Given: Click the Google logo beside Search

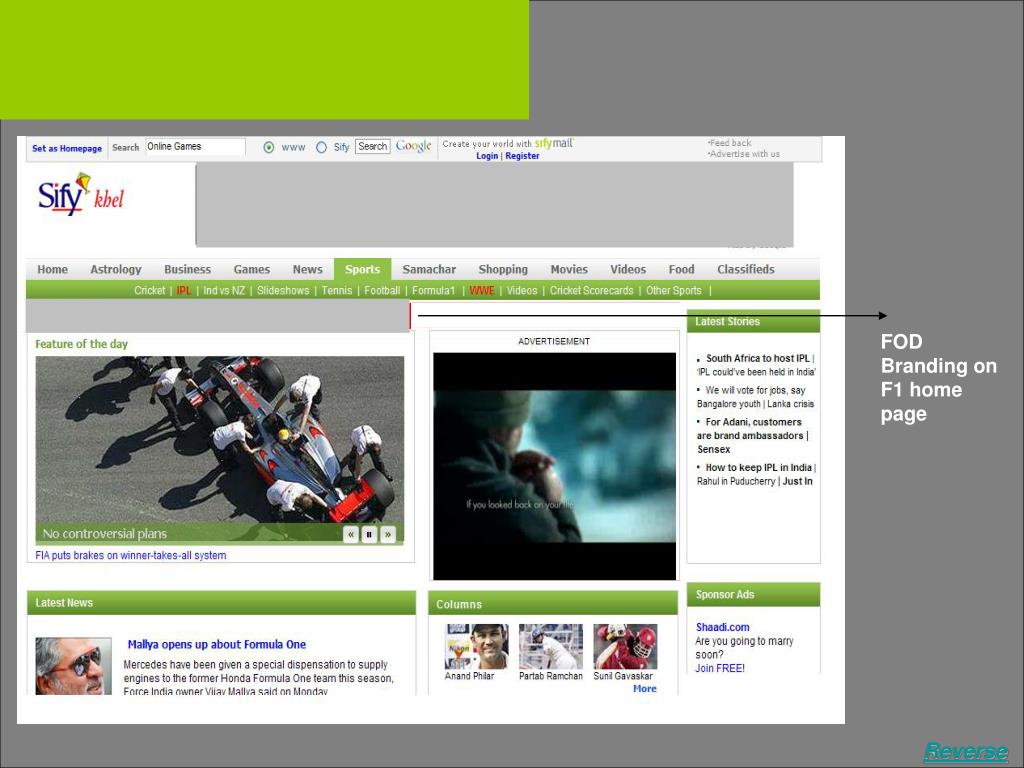Looking at the screenshot, I should [x=413, y=146].
